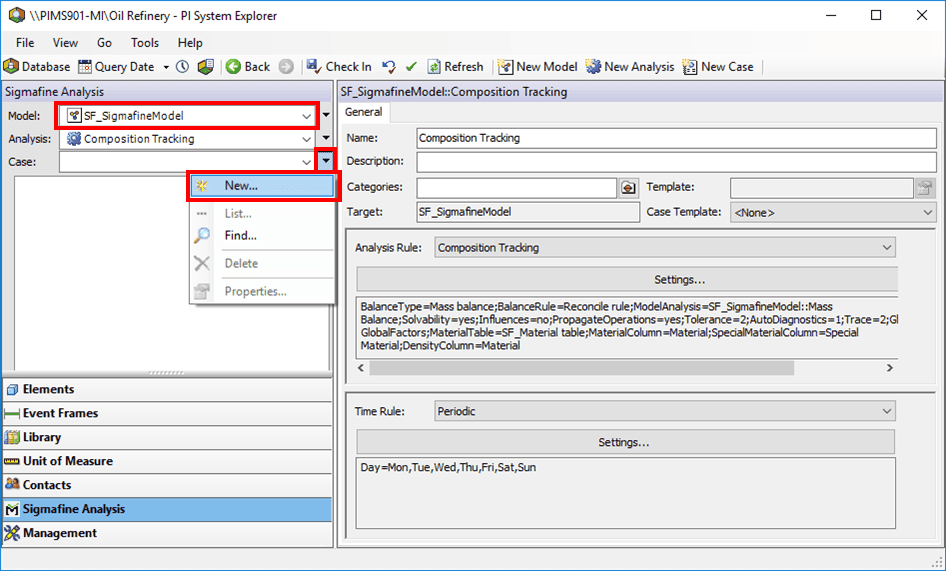Click Properties... in the context menu
The height and width of the screenshot is (571, 946).
pos(262,291)
